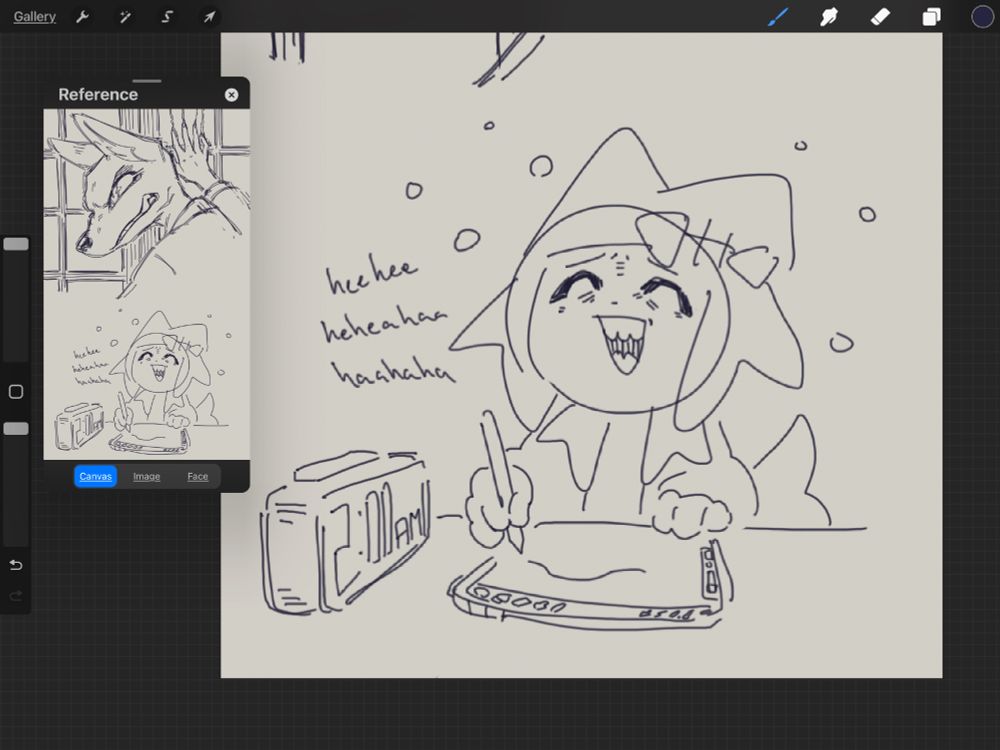
Task: Select the Smudge tool
Action: [829, 17]
